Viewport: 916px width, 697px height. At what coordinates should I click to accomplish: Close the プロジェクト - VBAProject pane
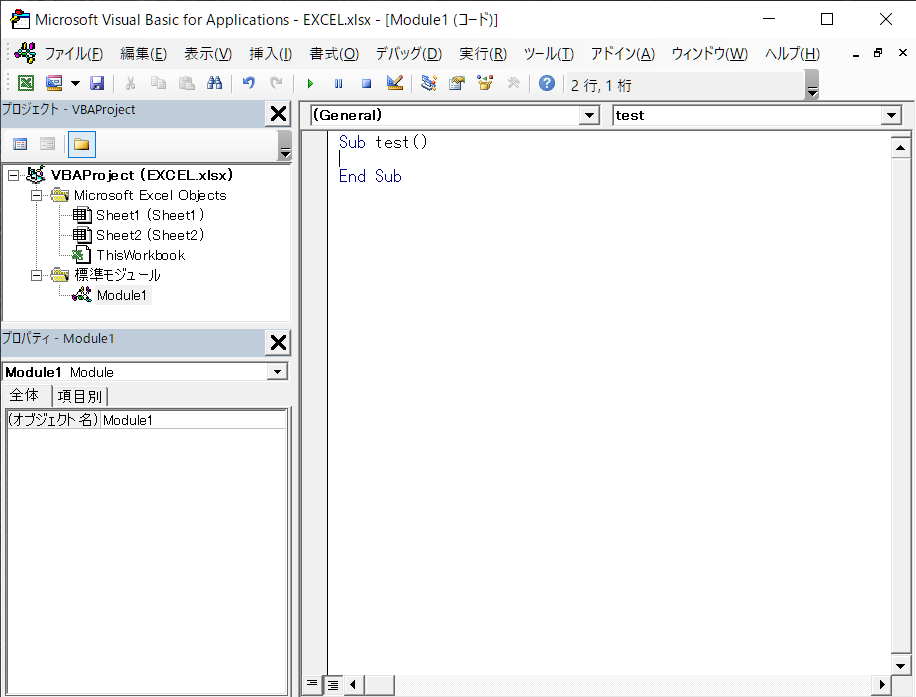[278, 113]
